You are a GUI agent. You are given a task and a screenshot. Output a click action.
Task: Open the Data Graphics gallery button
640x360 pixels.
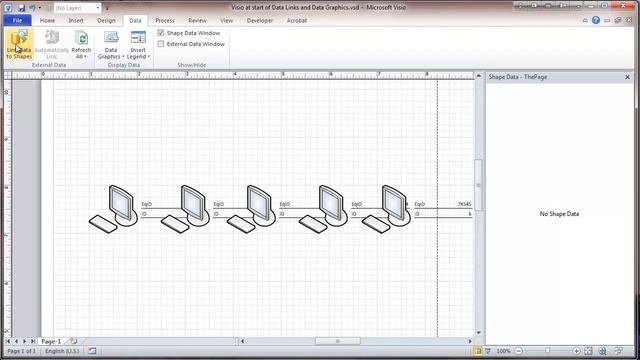click(111, 44)
